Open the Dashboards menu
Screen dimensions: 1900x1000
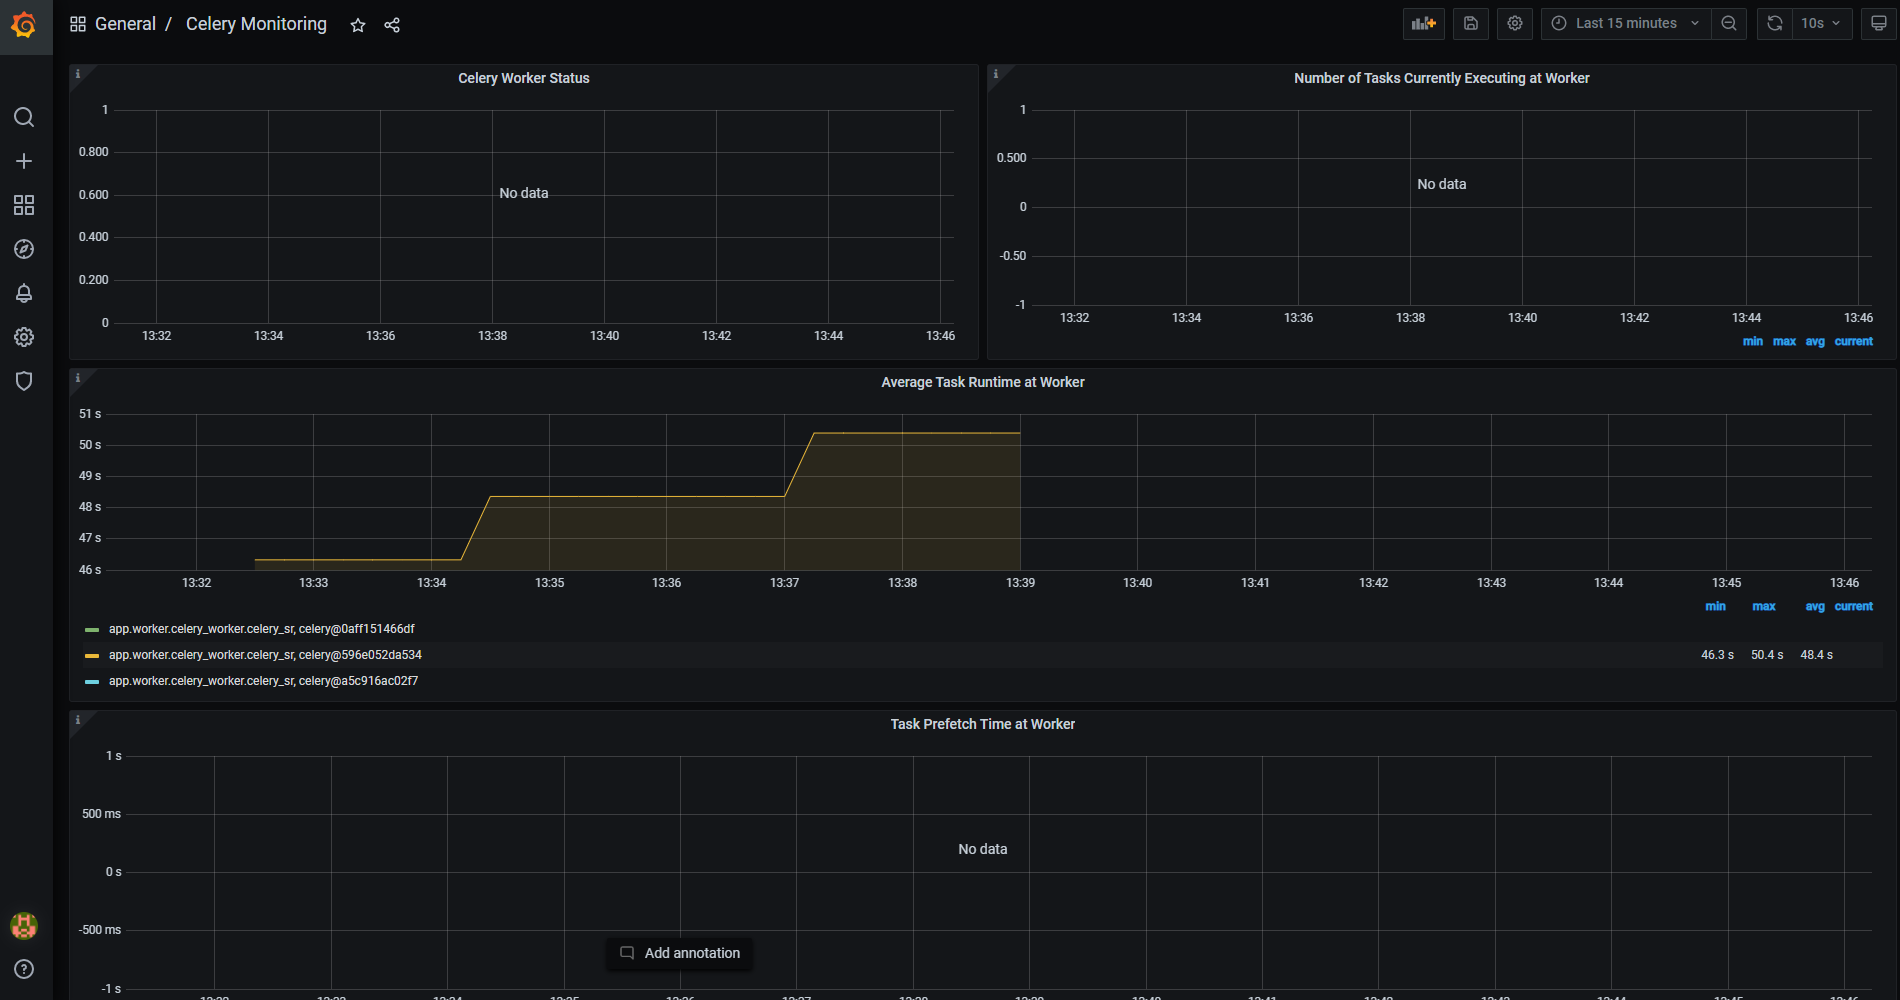(x=24, y=205)
